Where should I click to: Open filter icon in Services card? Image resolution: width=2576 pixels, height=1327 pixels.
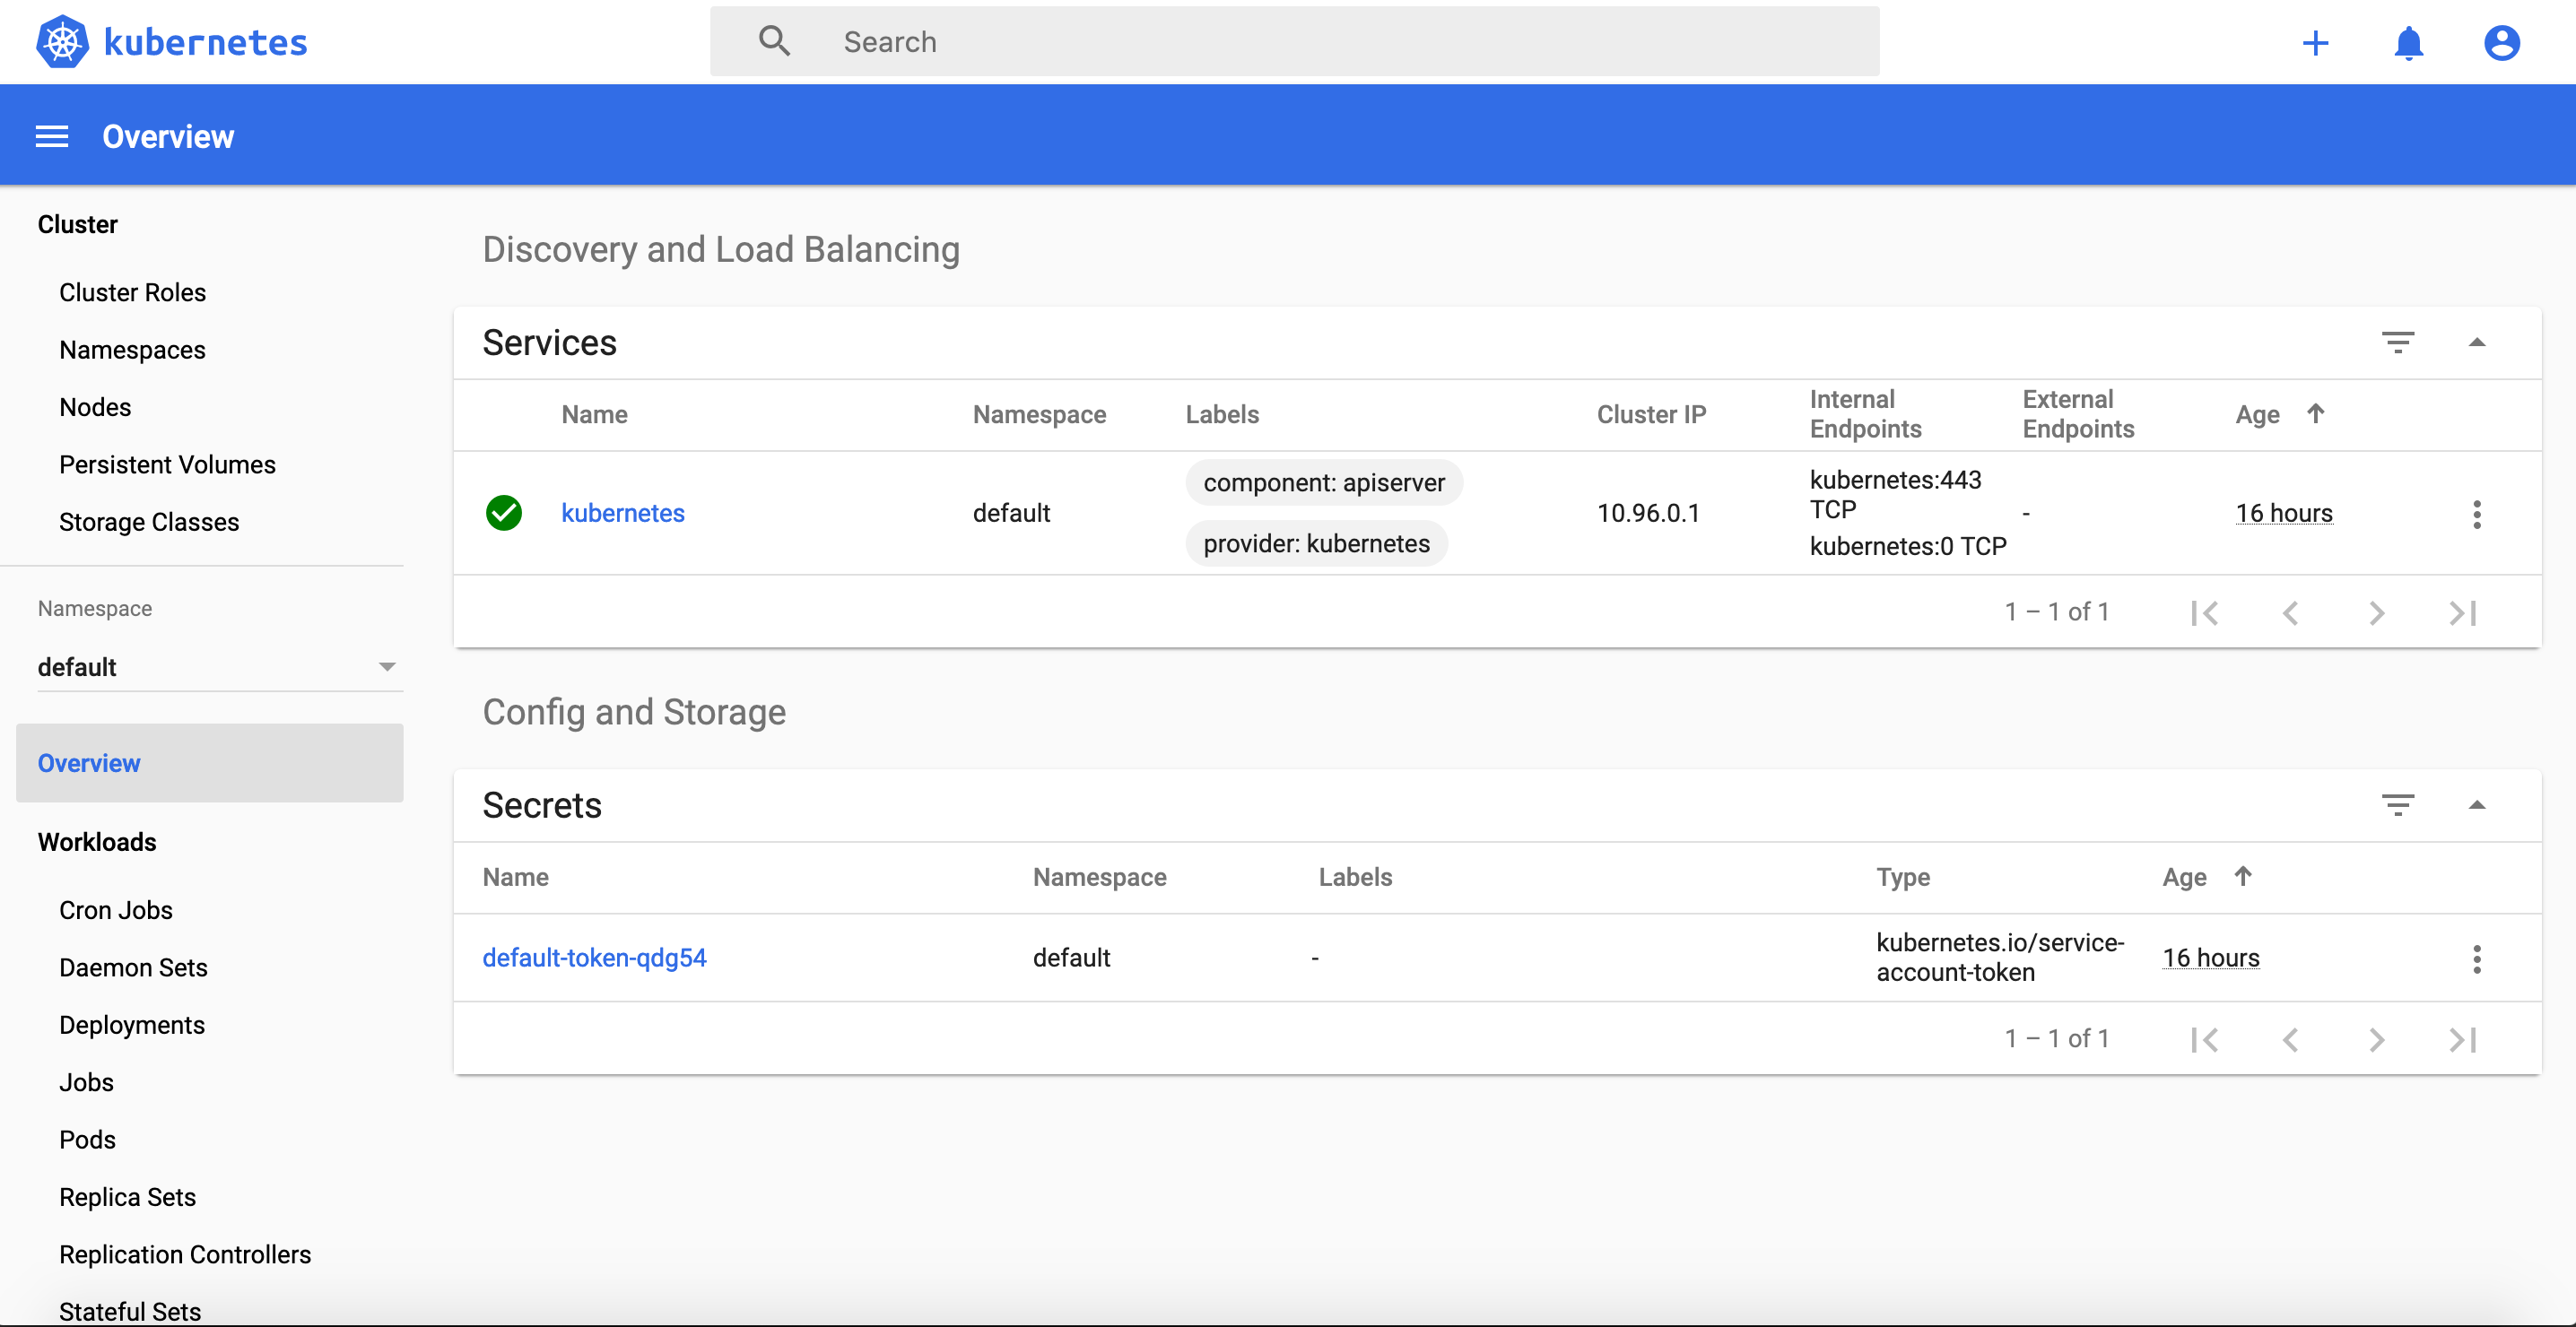[2397, 342]
